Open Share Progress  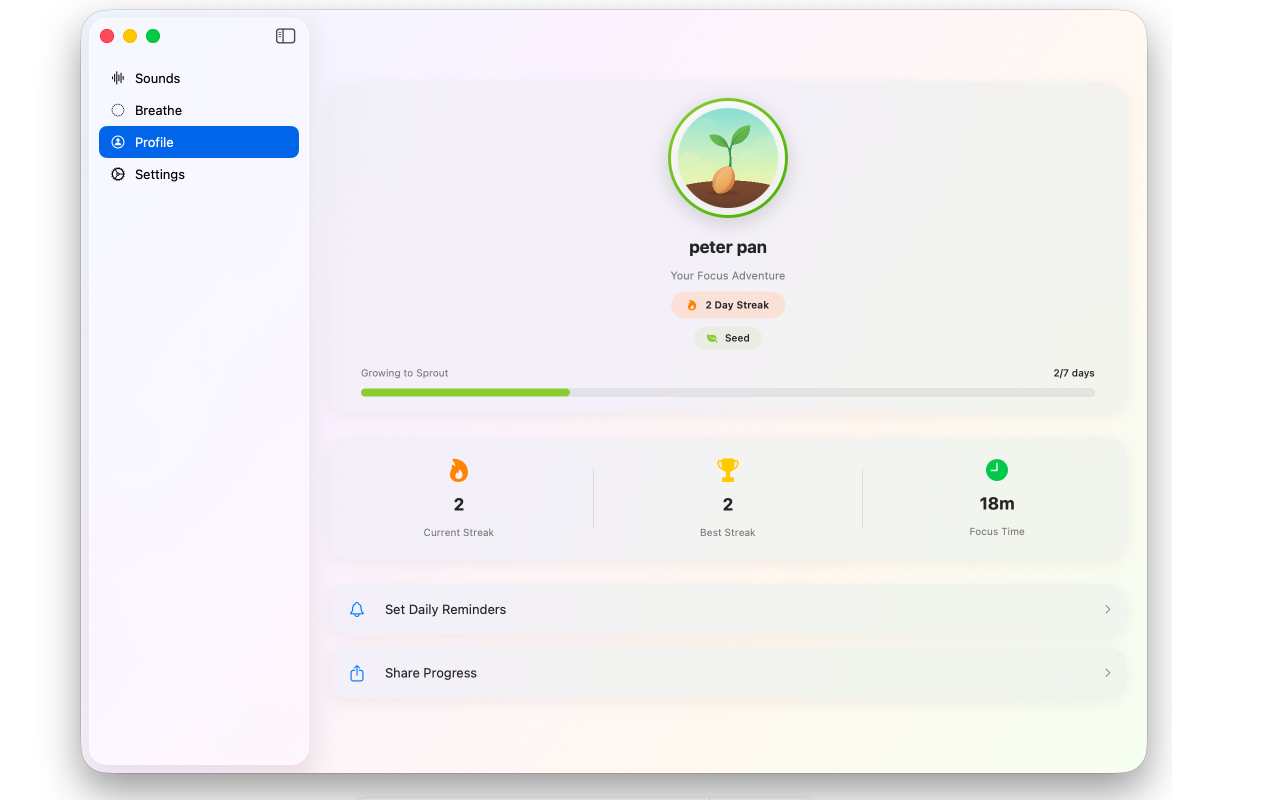[728, 673]
